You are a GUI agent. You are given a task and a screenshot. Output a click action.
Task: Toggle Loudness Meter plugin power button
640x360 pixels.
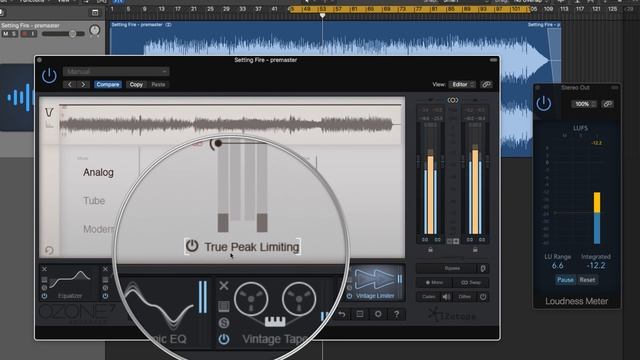tap(544, 103)
